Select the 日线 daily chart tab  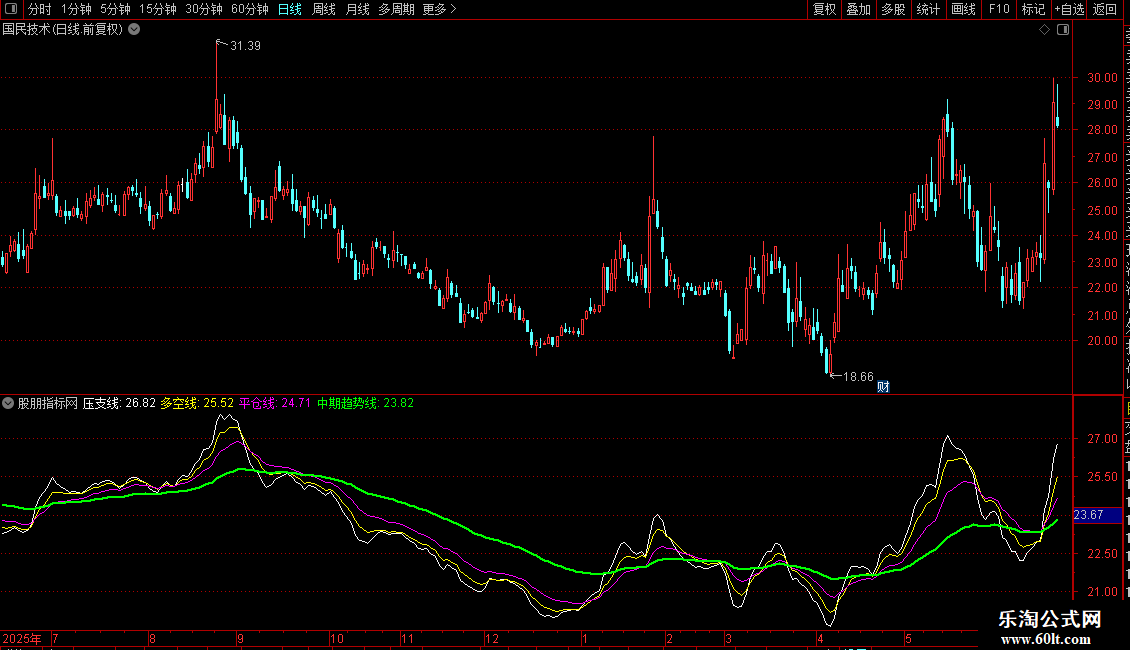290,9
